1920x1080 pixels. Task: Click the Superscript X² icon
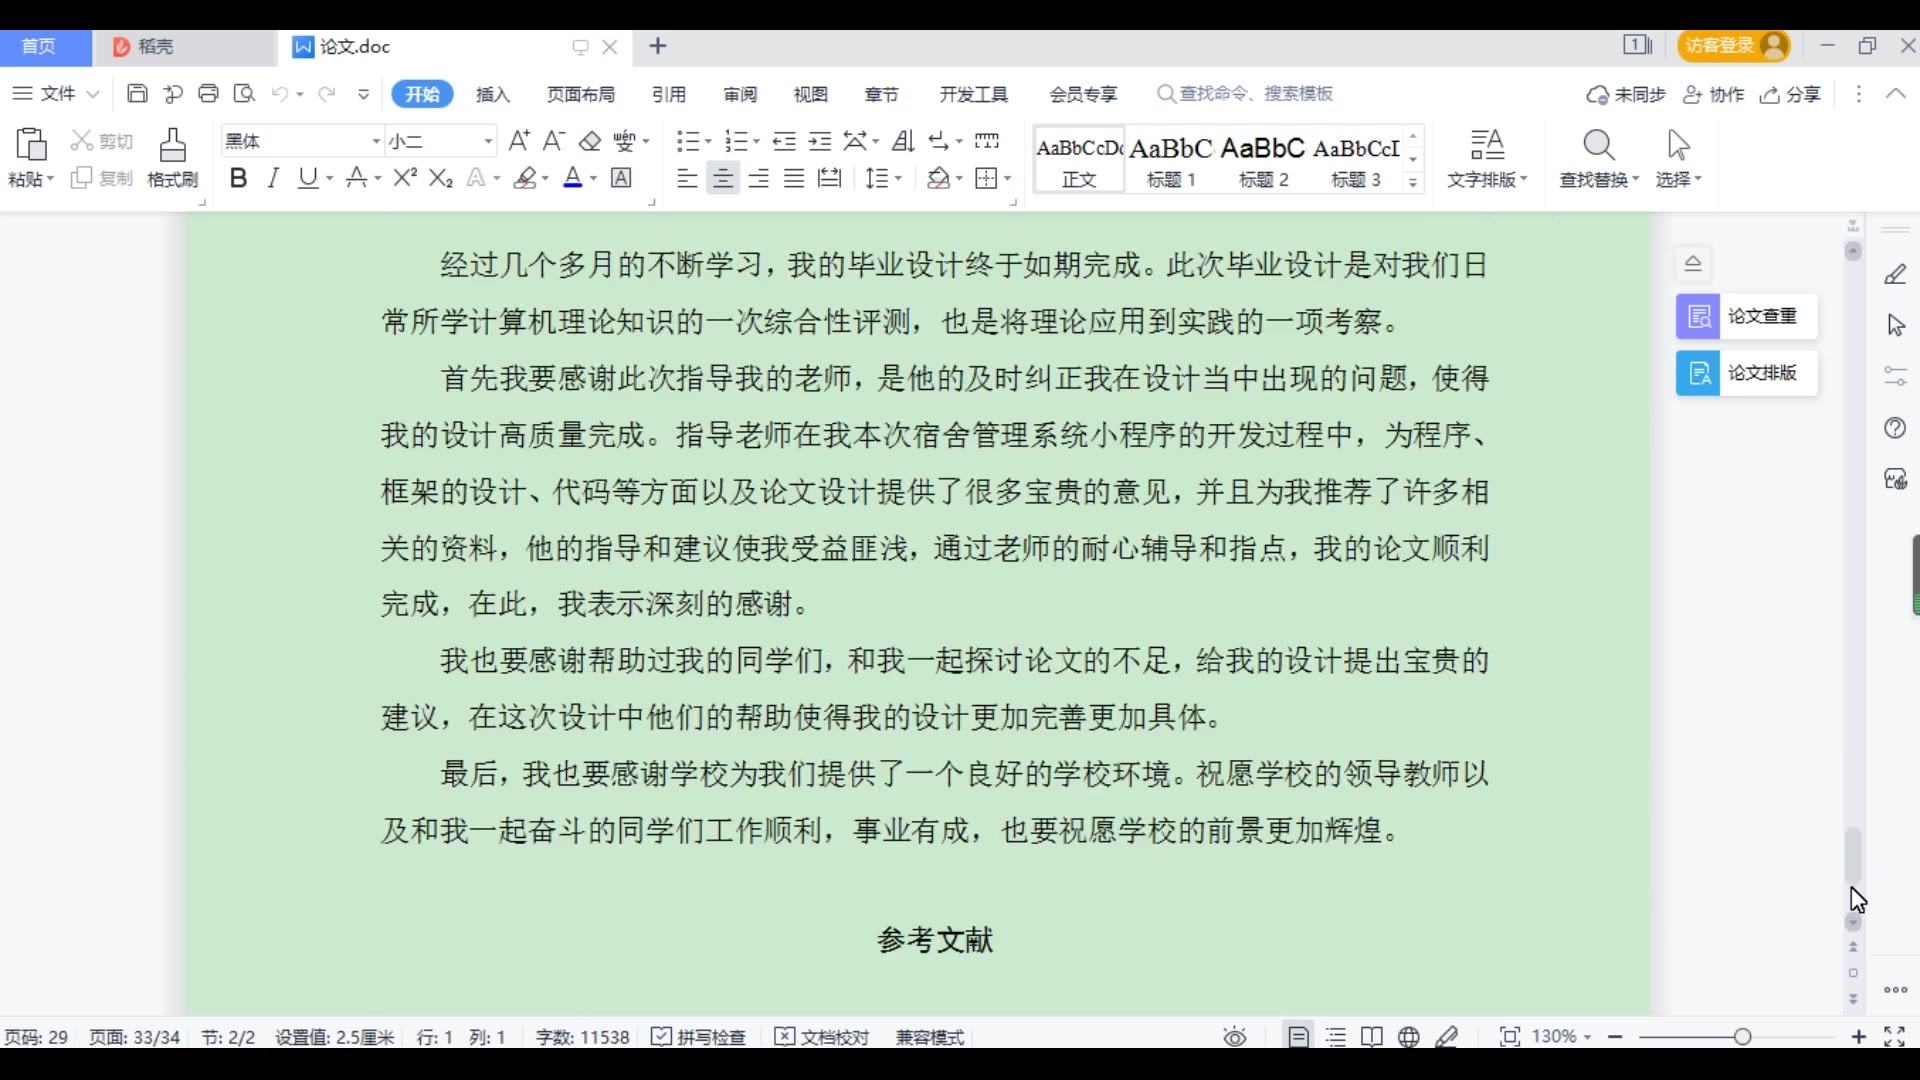pos(405,179)
